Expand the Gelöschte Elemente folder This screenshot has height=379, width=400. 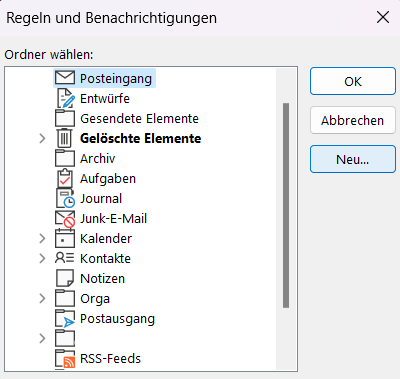point(42,138)
